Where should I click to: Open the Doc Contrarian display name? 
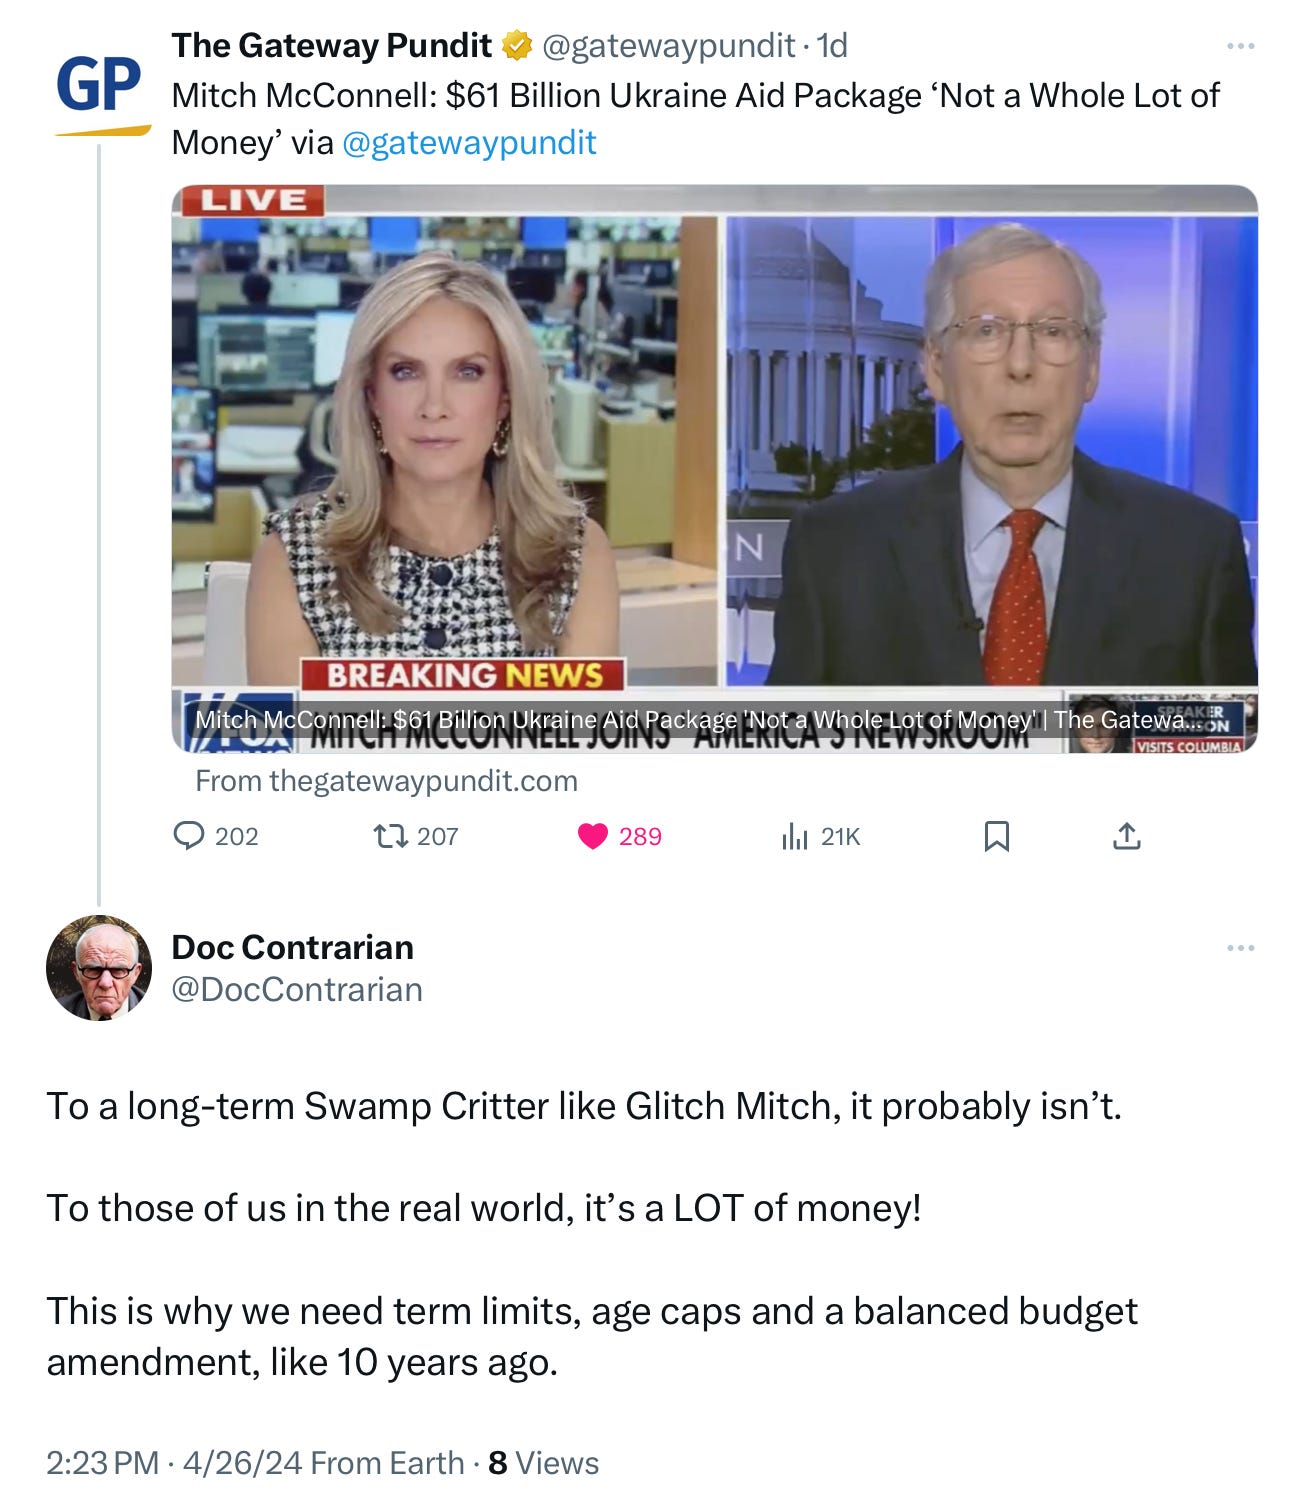tap(292, 946)
